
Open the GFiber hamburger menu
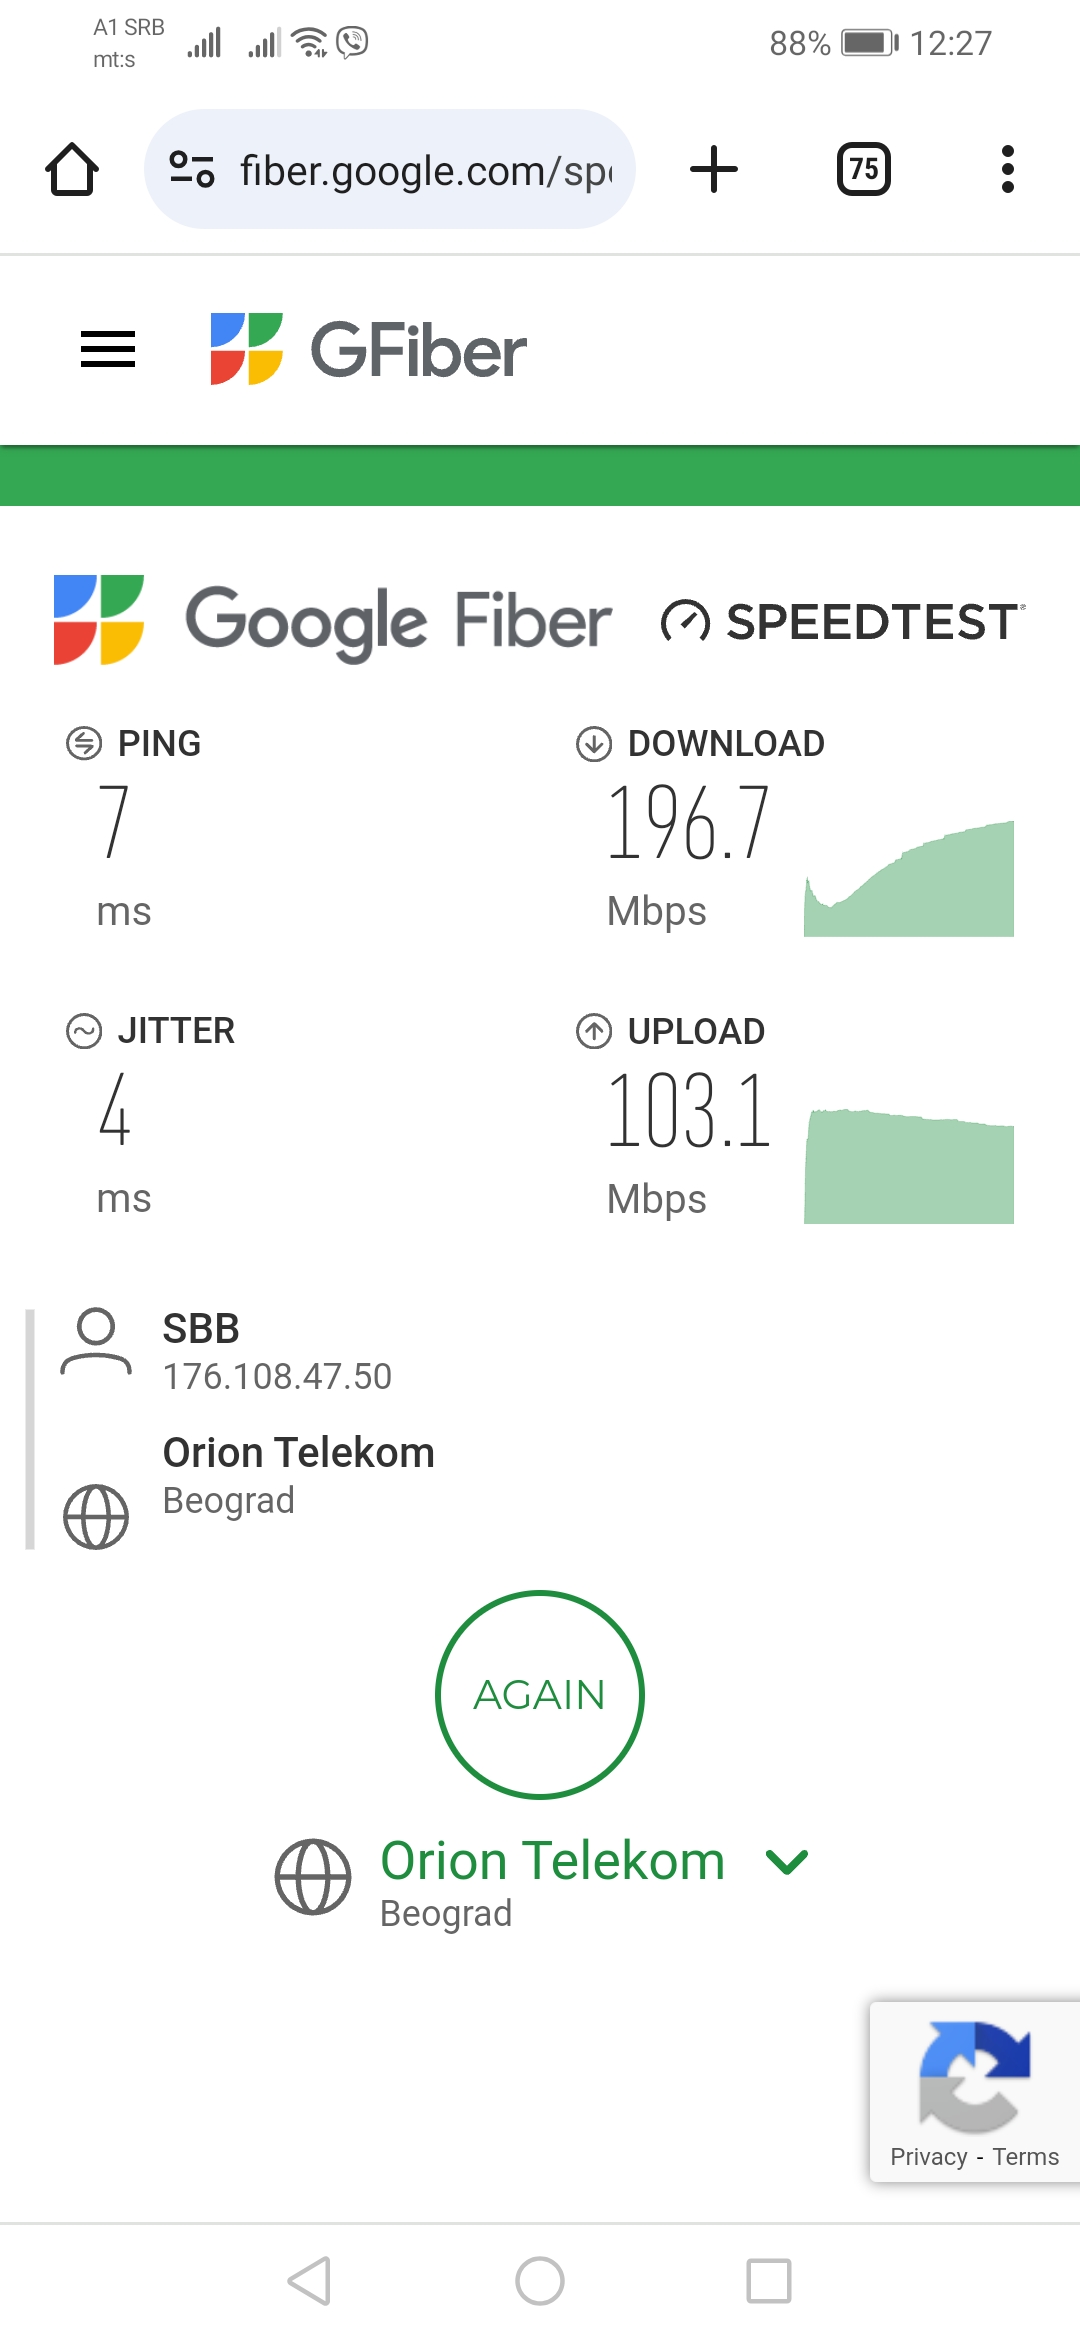click(108, 349)
